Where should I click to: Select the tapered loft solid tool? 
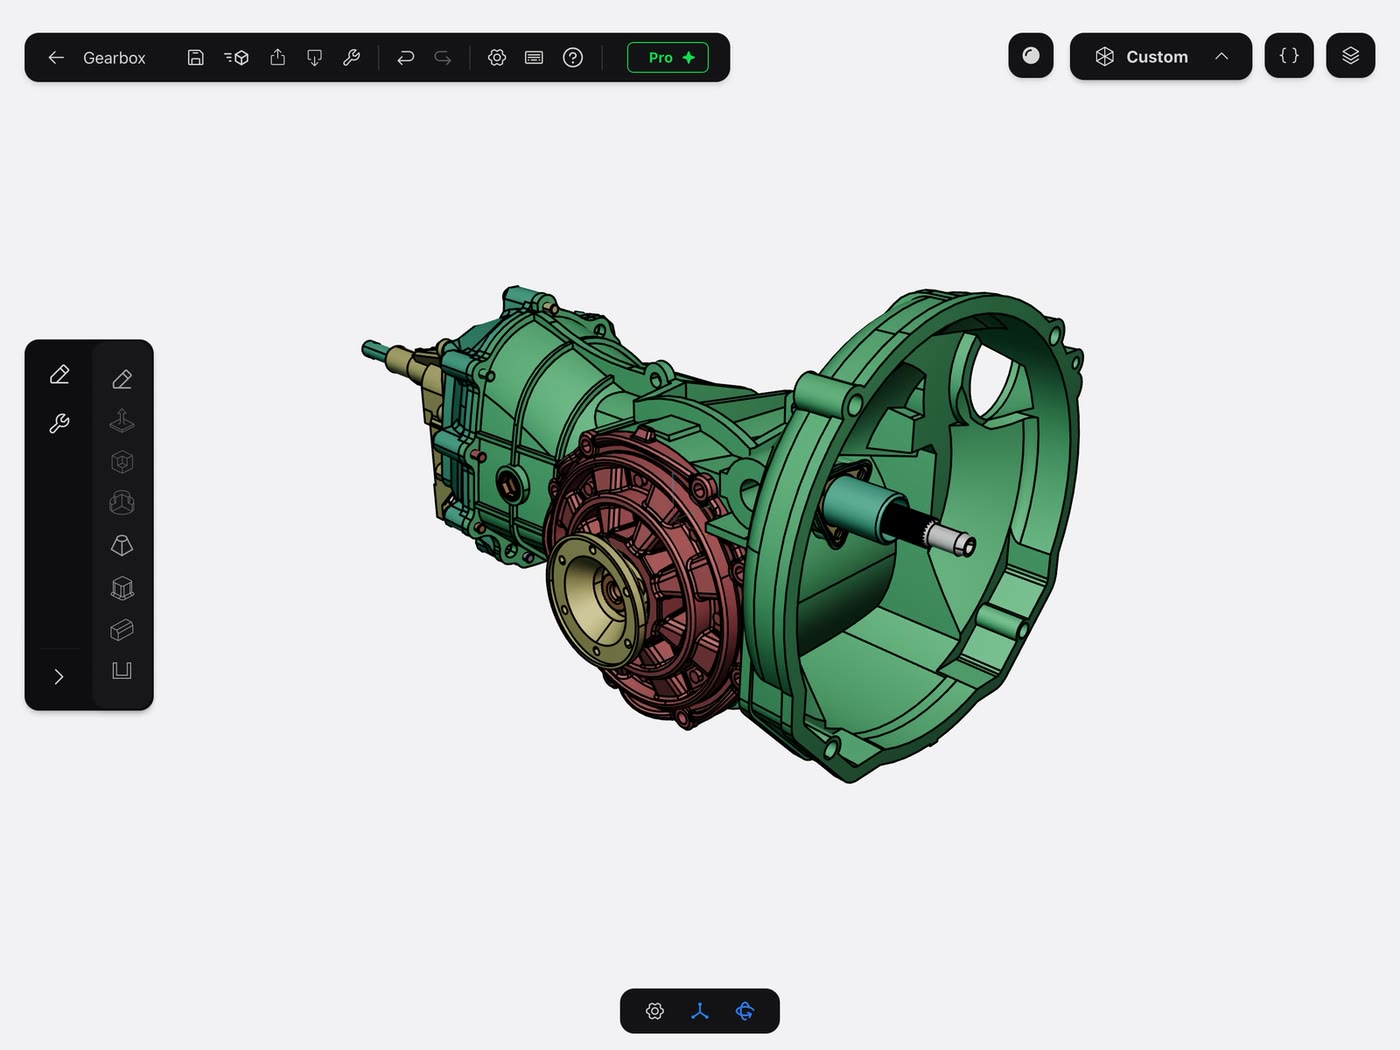point(122,545)
